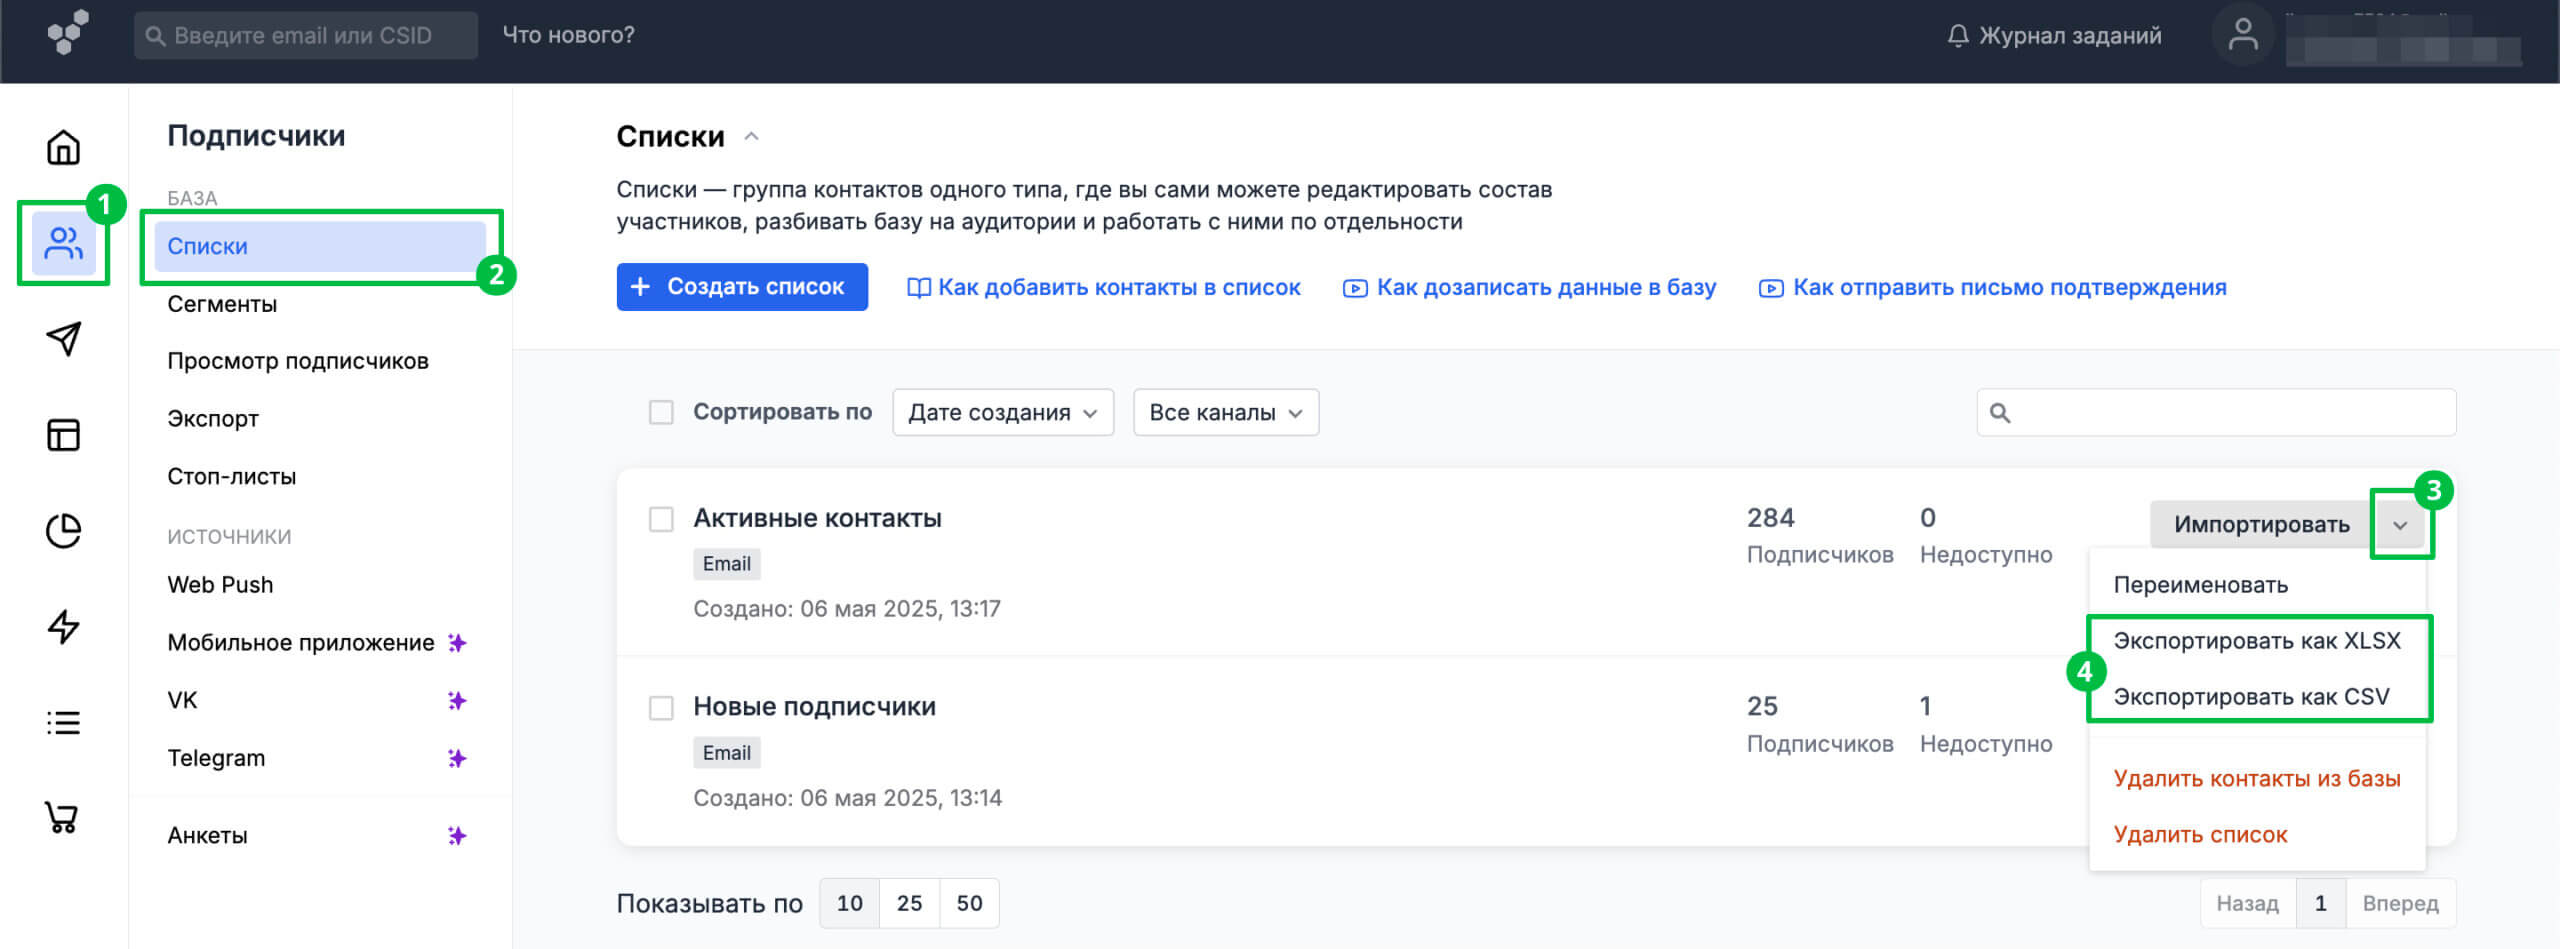The image size is (2560, 949).
Task: Open Анкеты in the side menu
Action: (207, 836)
